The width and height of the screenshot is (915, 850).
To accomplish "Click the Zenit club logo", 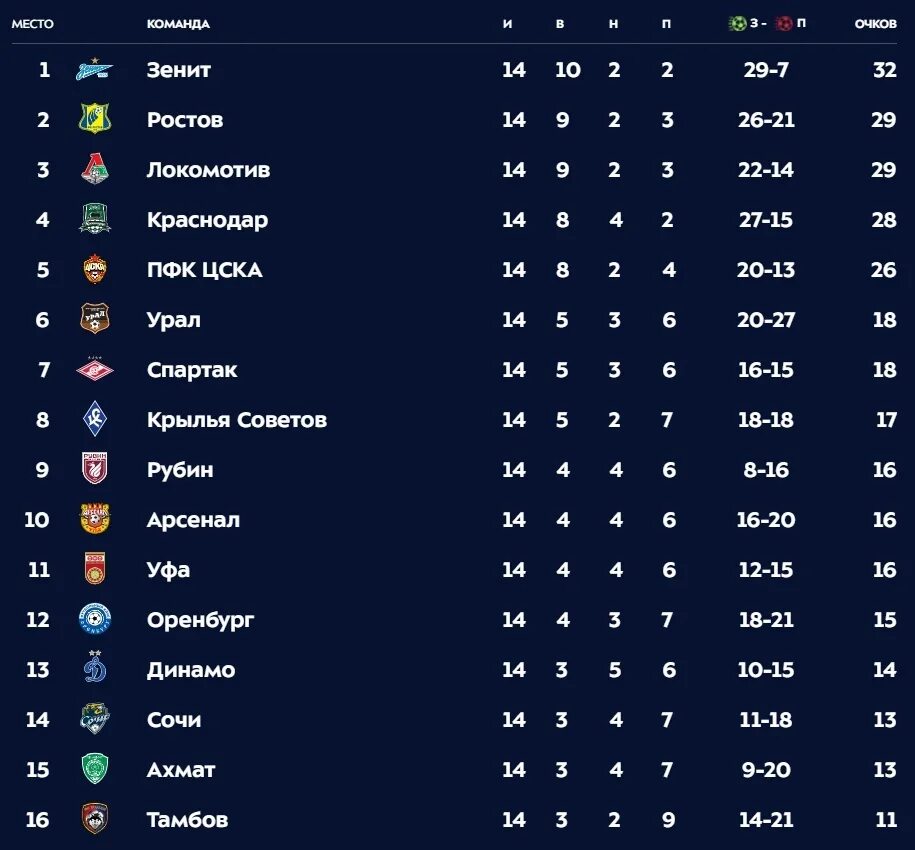I will tap(95, 70).
